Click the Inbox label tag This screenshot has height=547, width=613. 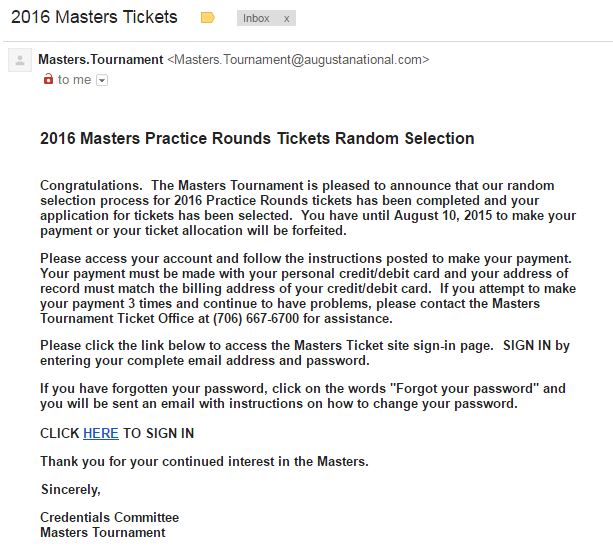257,18
